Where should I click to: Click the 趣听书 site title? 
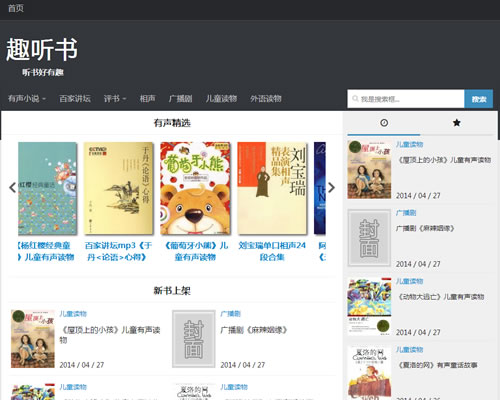[42, 49]
